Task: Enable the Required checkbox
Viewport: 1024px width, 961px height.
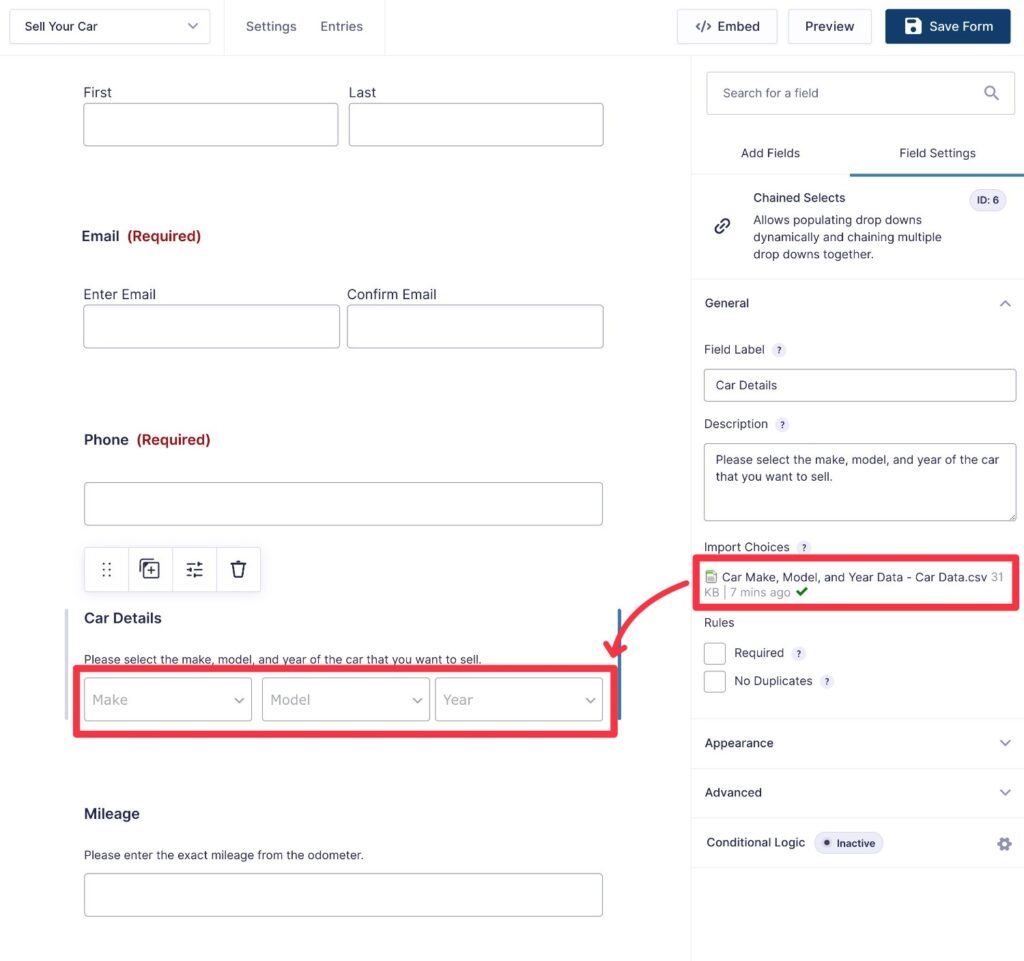Action: click(x=714, y=654)
